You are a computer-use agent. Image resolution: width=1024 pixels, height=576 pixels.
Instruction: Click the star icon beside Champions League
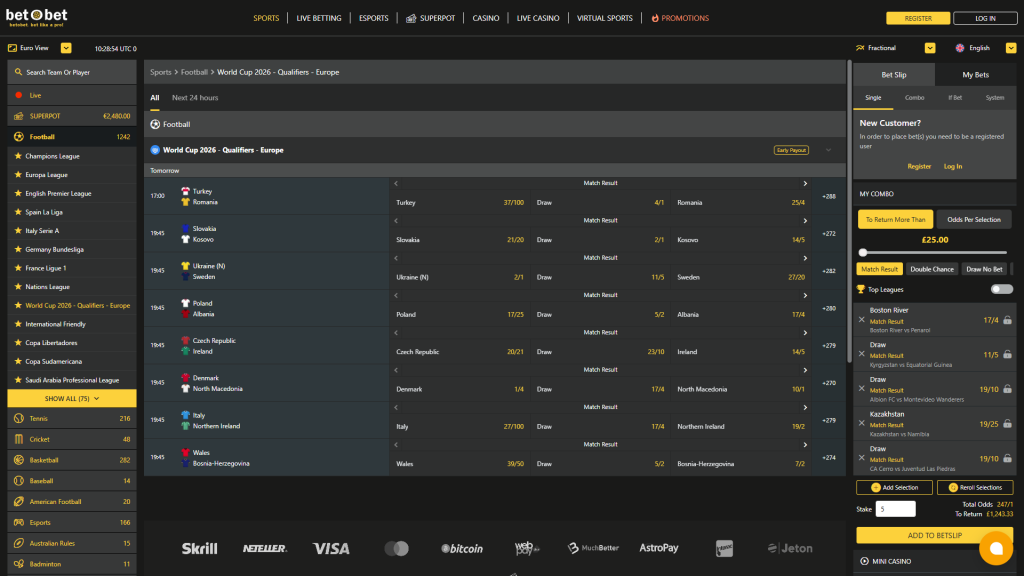tap(18, 156)
